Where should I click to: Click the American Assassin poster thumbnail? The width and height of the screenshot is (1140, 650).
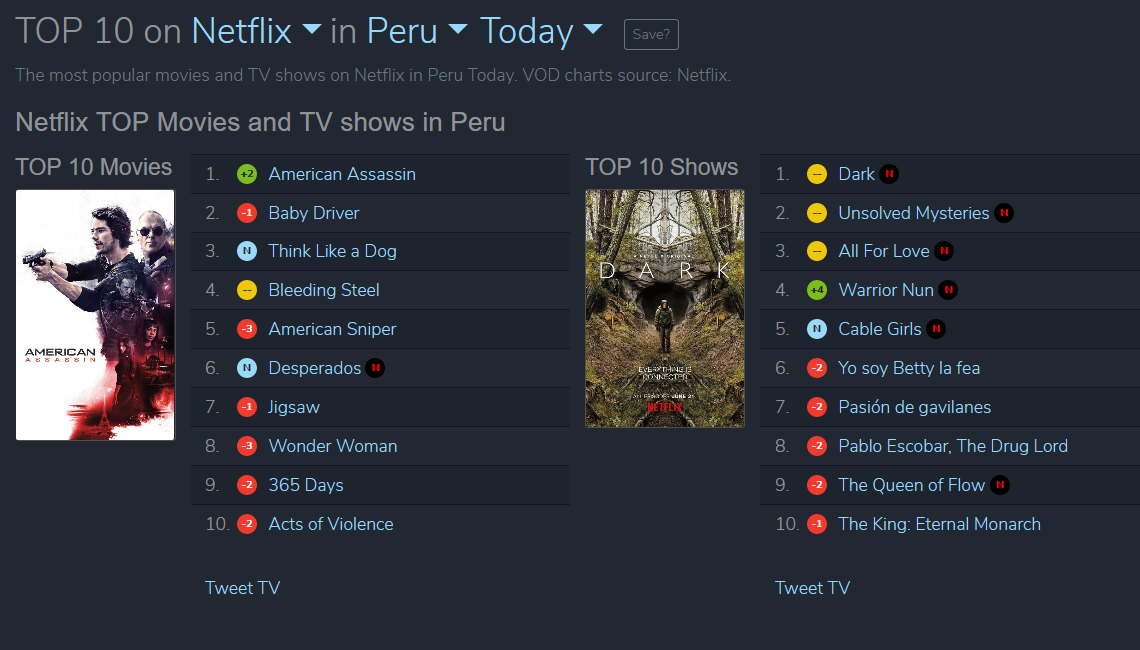[x=95, y=315]
